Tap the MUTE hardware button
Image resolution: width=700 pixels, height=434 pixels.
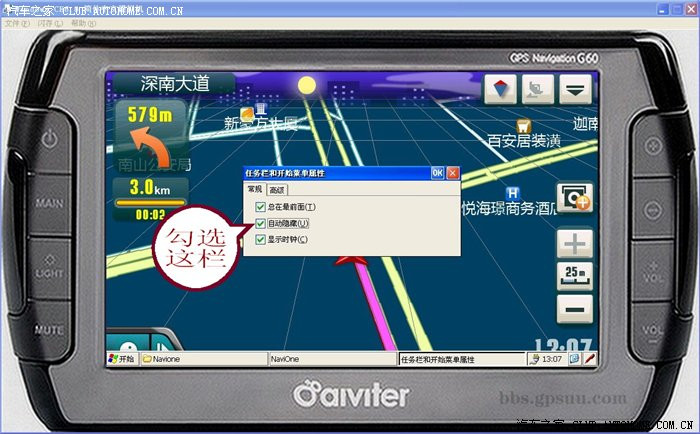click(x=49, y=330)
